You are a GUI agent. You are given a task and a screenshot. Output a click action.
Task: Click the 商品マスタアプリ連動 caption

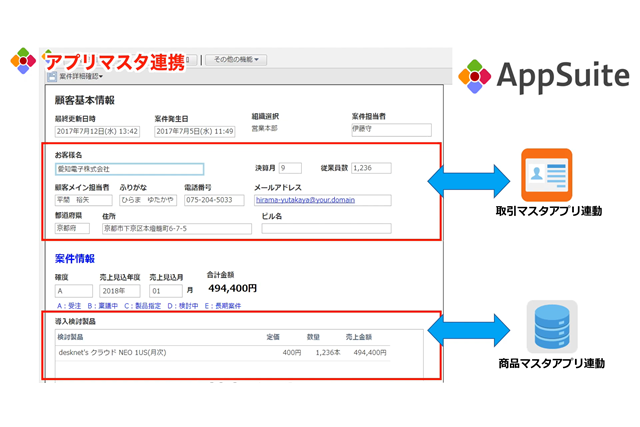point(551,363)
